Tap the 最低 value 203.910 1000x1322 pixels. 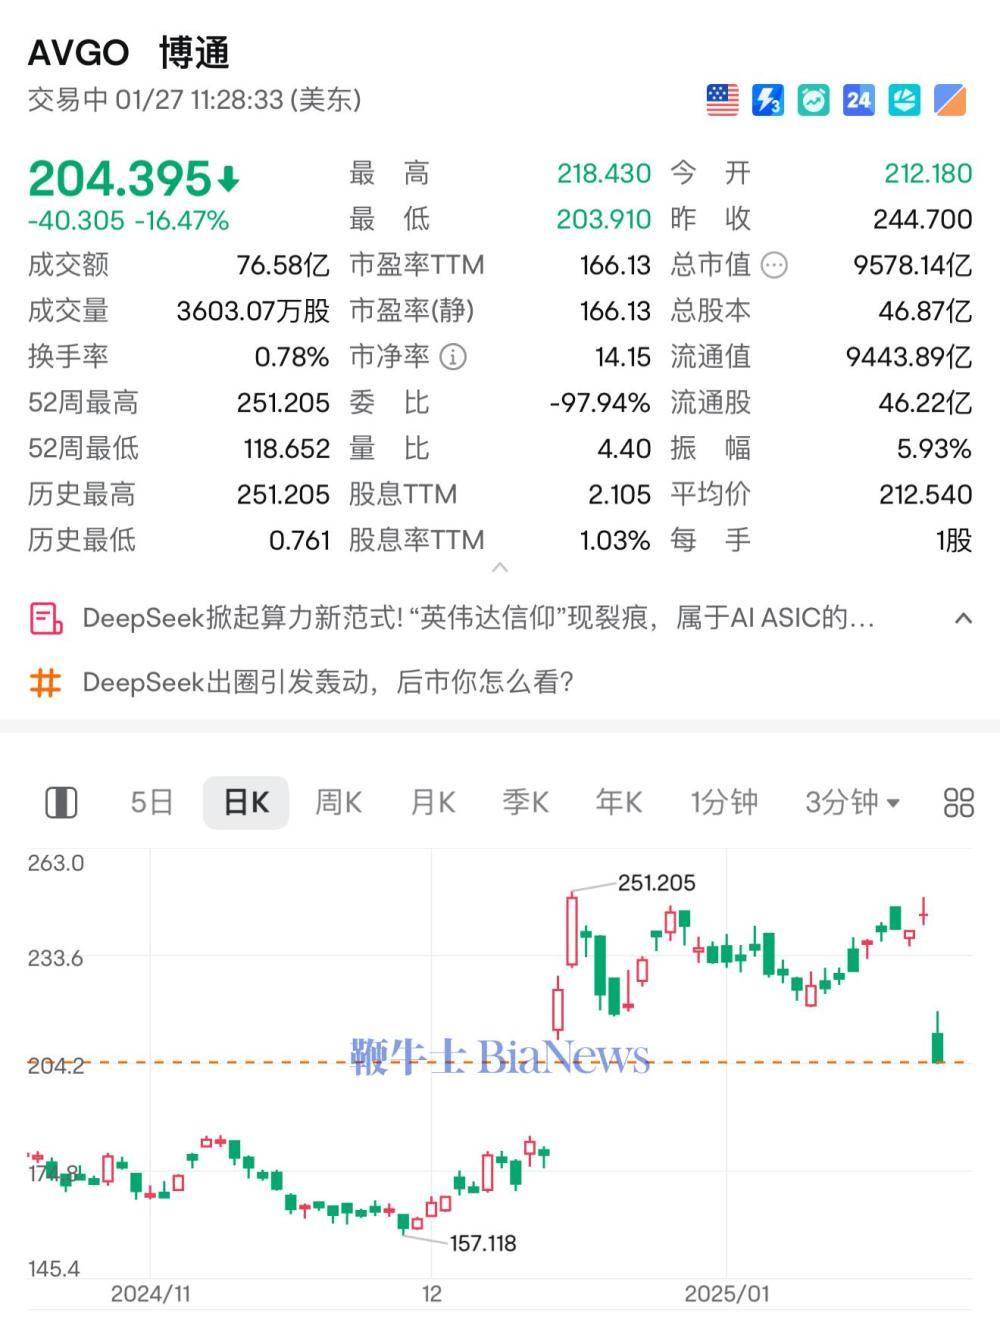pos(604,219)
